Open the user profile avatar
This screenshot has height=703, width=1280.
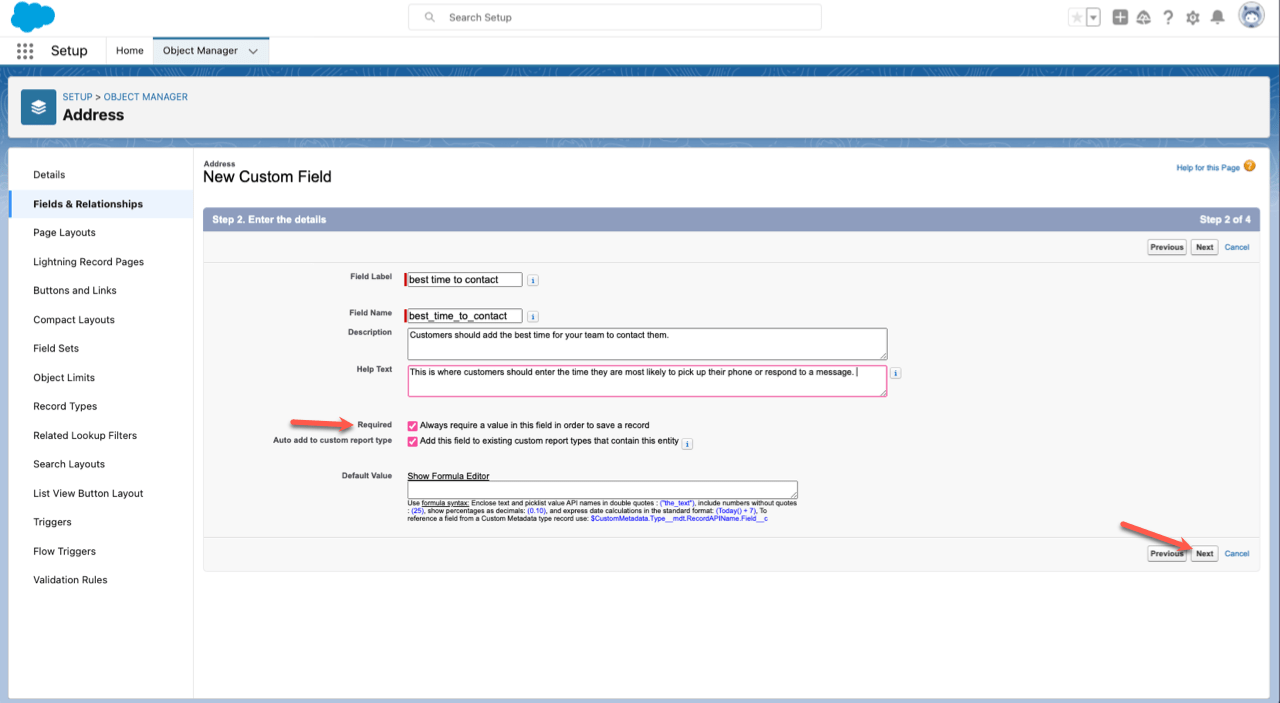tap(1251, 16)
